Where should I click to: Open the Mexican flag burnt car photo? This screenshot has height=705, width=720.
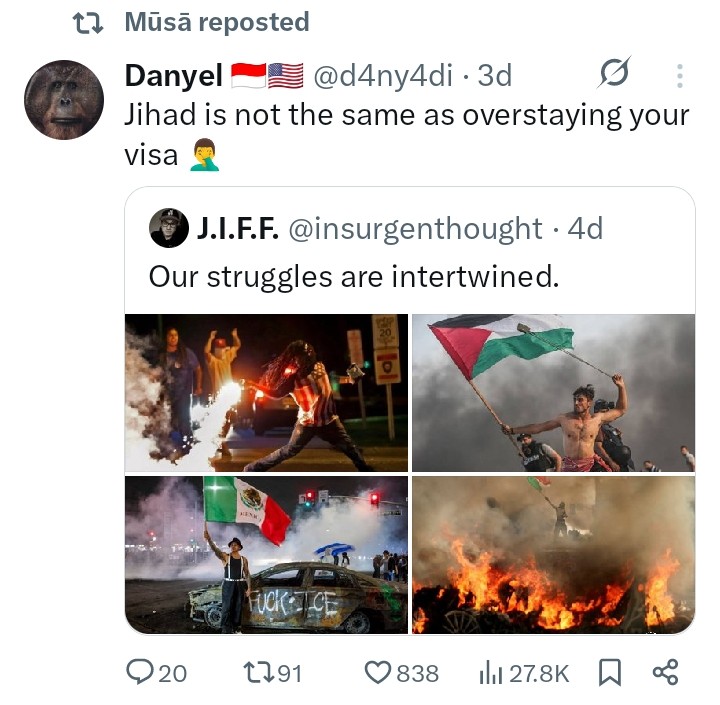click(x=266, y=555)
